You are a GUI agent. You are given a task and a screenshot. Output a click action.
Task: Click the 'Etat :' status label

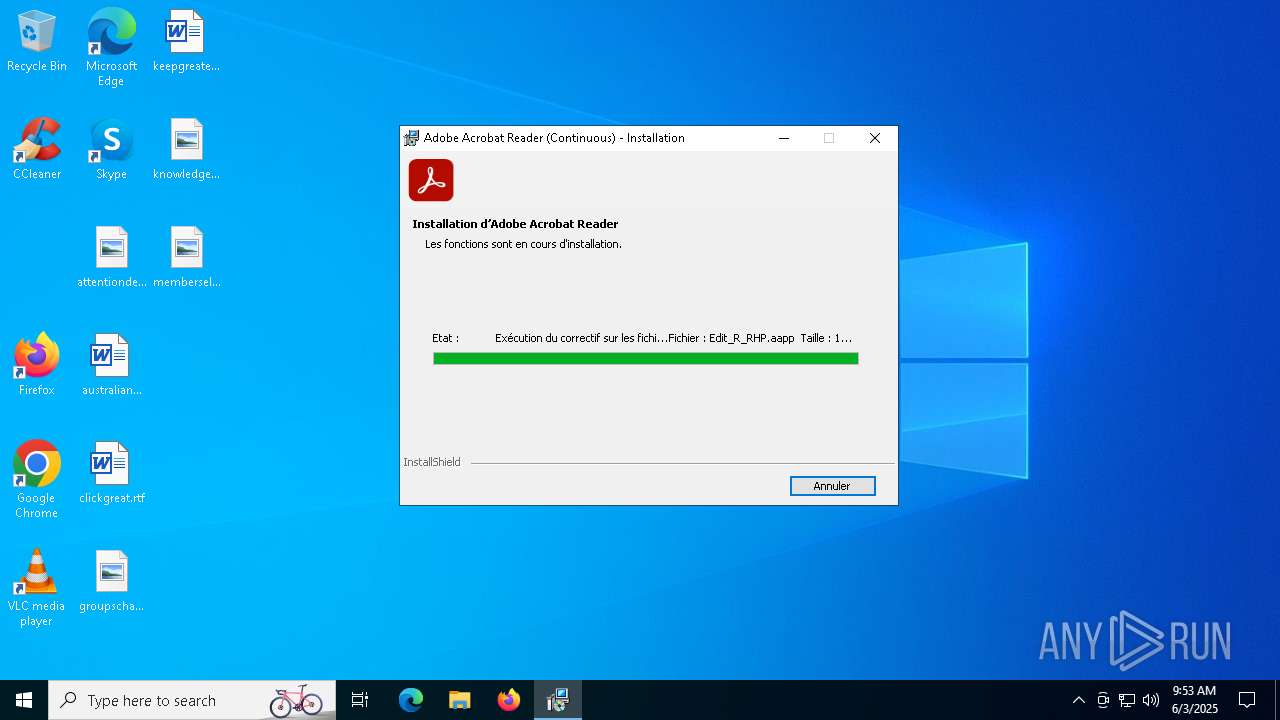click(x=445, y=338)
